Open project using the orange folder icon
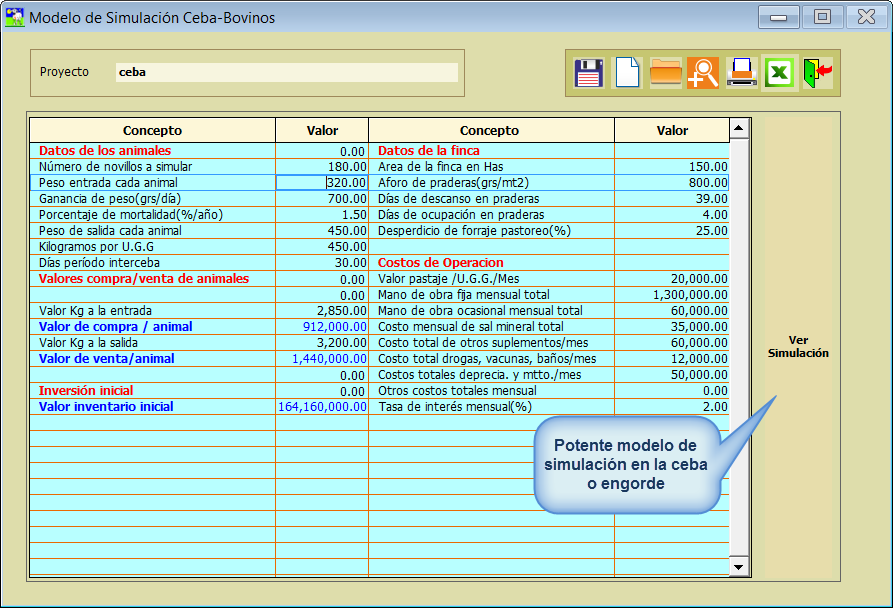Screen dimensions: 893x608 coord(665,73)
